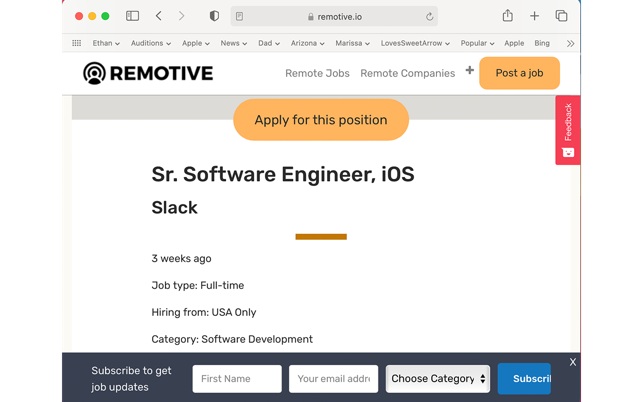Click the Subscribe button
643x402 pixels.
tap(524, 379)
